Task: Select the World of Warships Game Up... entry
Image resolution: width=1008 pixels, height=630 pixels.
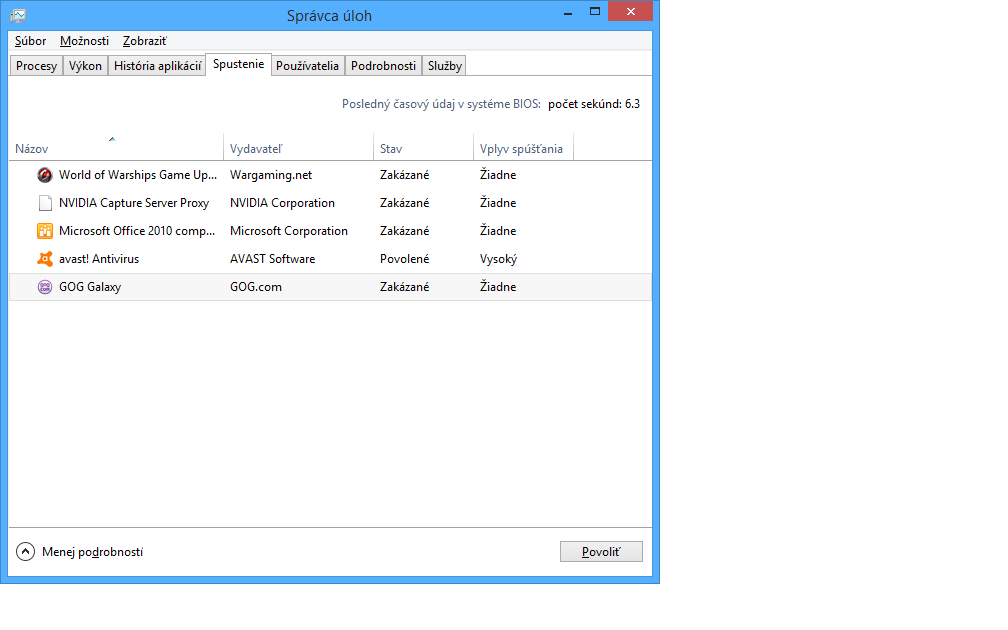Action: [138, 175]
